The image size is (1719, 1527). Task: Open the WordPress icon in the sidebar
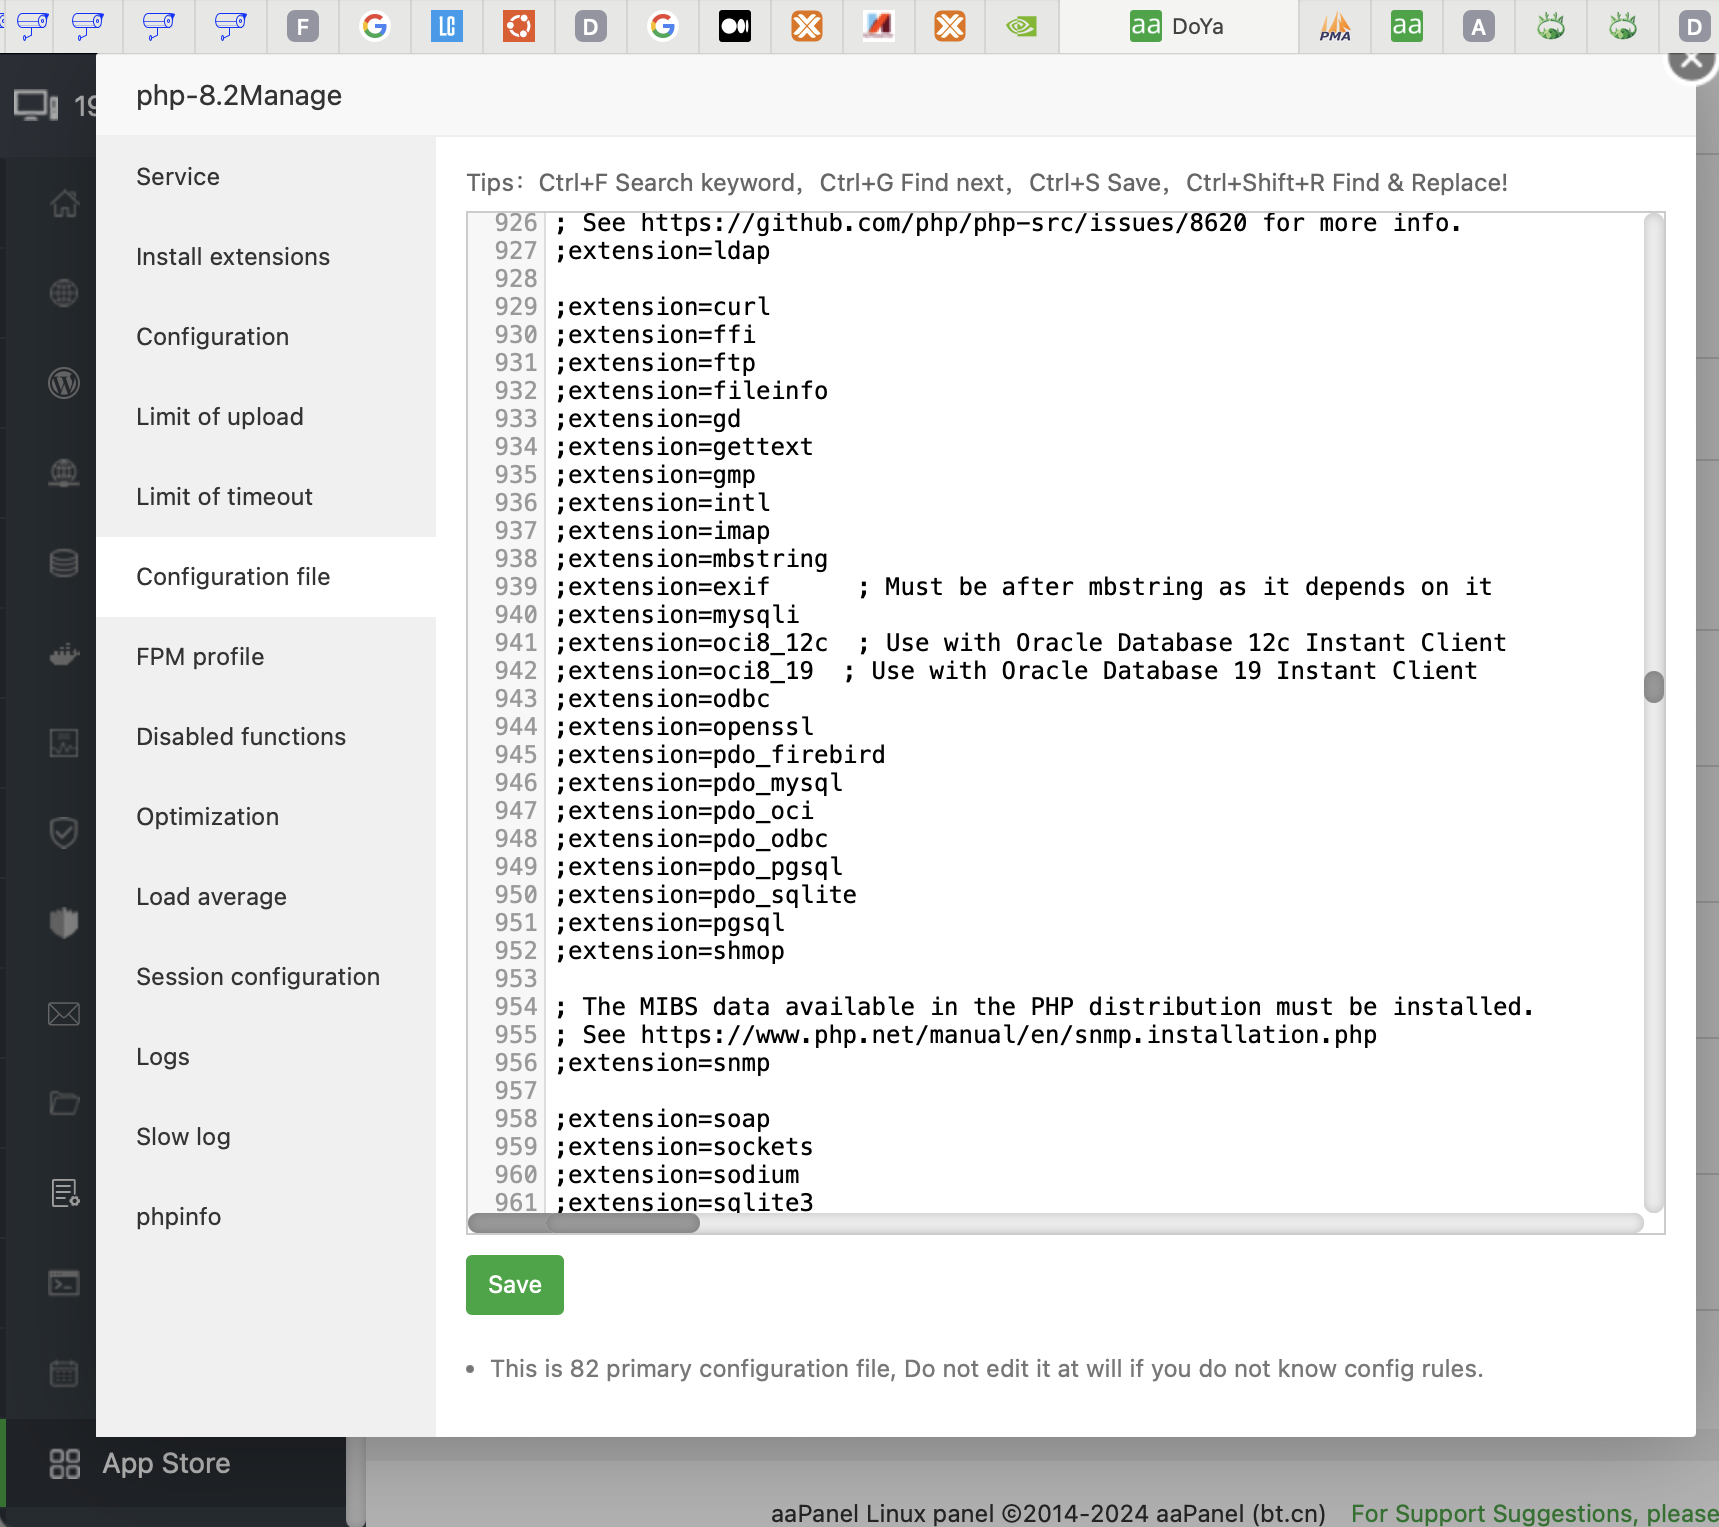[x=64, y=383]
